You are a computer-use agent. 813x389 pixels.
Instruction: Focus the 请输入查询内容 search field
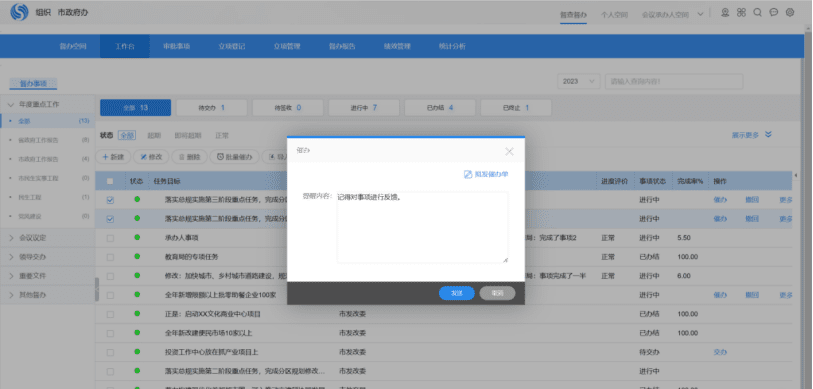(x=674, y=81)
